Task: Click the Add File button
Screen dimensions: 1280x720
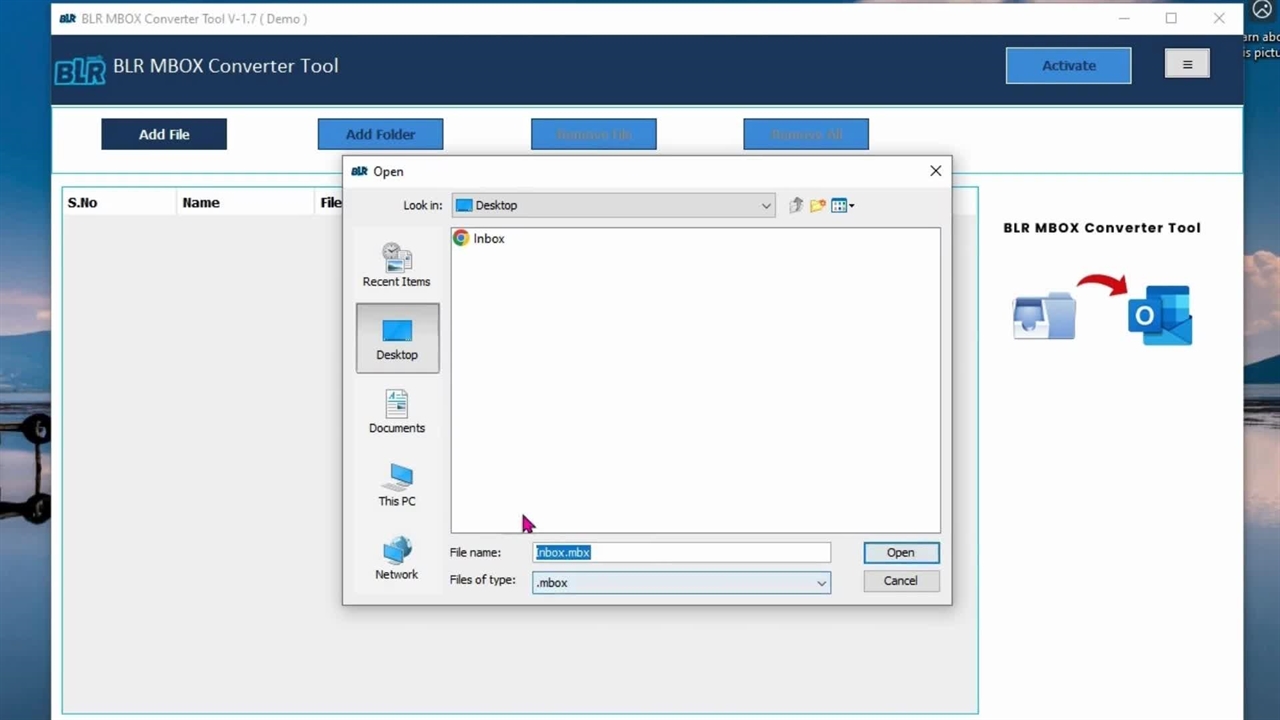Action: [164, 134]
